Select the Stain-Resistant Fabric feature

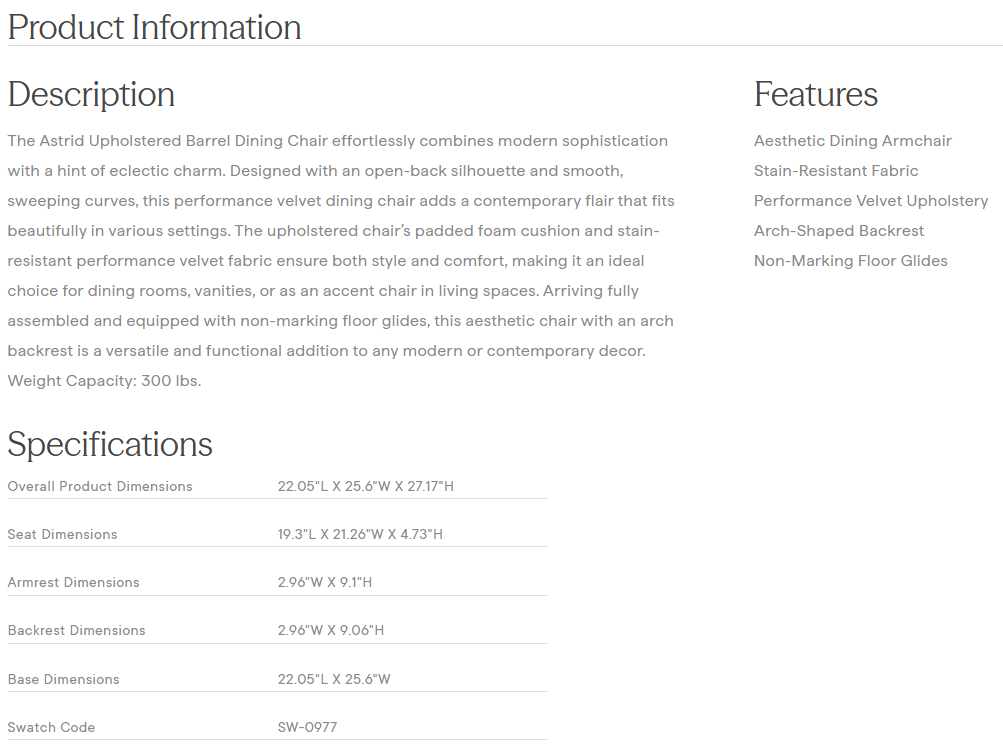click(x=835, y=171)
